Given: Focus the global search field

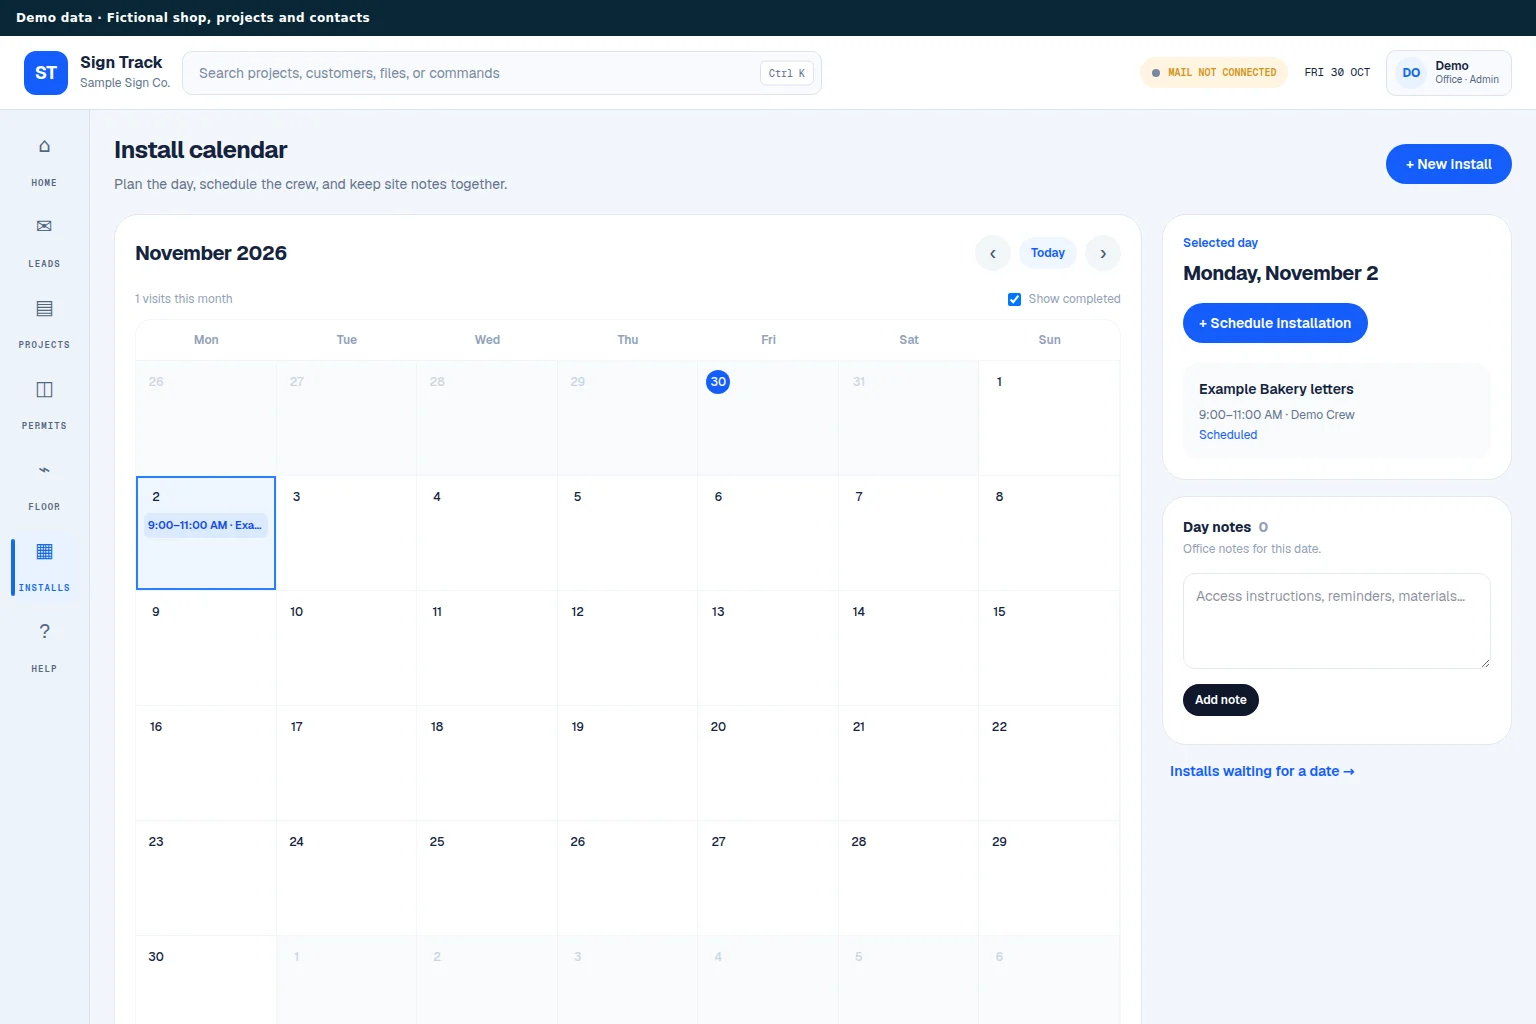Looking at the screenshot, I should pyautogui.click(x=502, y=73).
